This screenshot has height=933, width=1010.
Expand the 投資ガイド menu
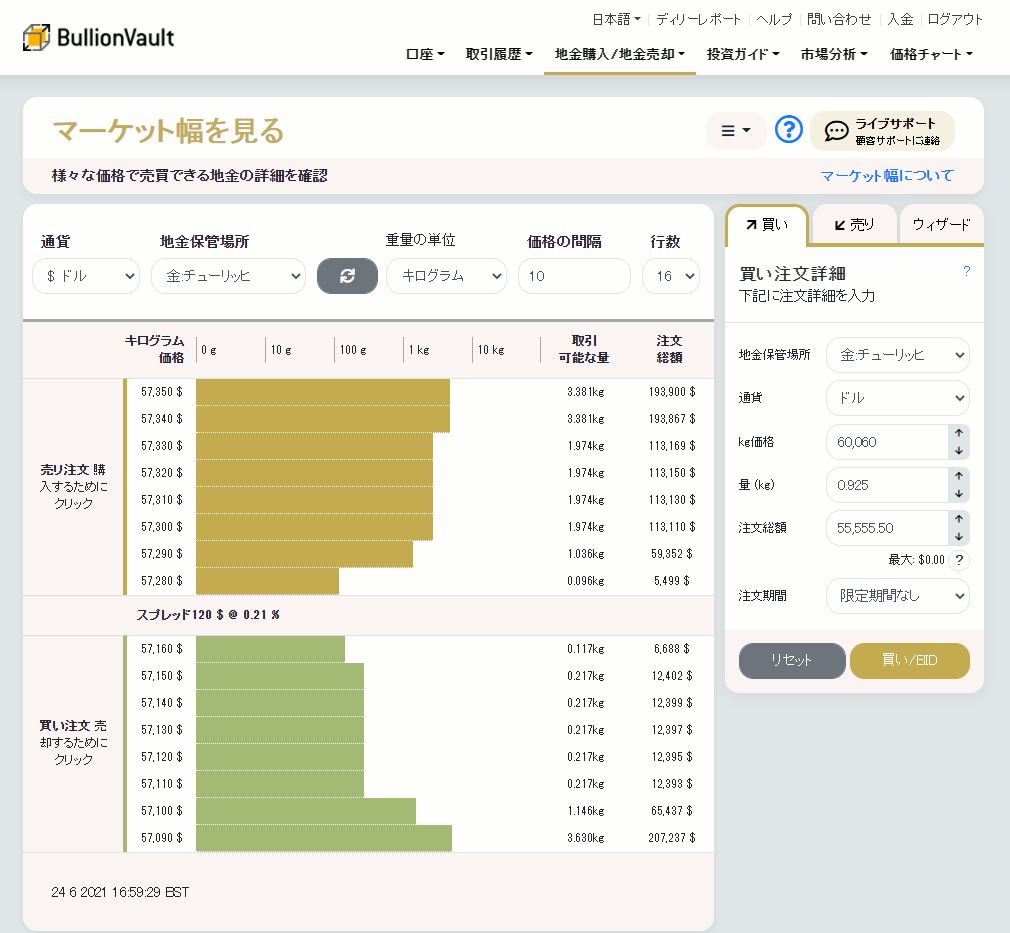743,54
